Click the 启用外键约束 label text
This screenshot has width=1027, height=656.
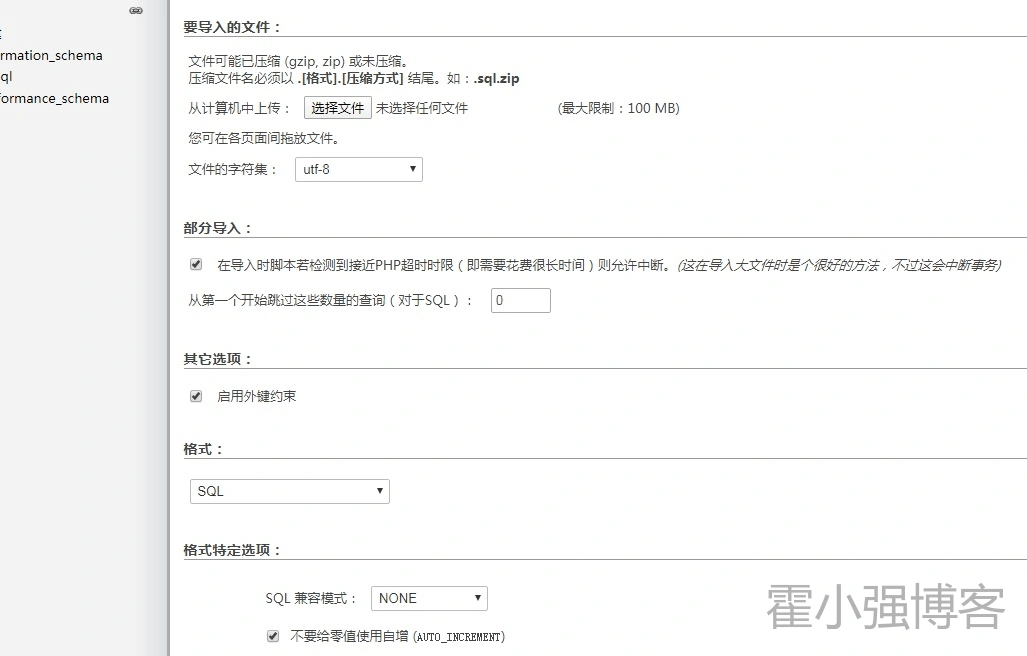[x=256, y=397]
